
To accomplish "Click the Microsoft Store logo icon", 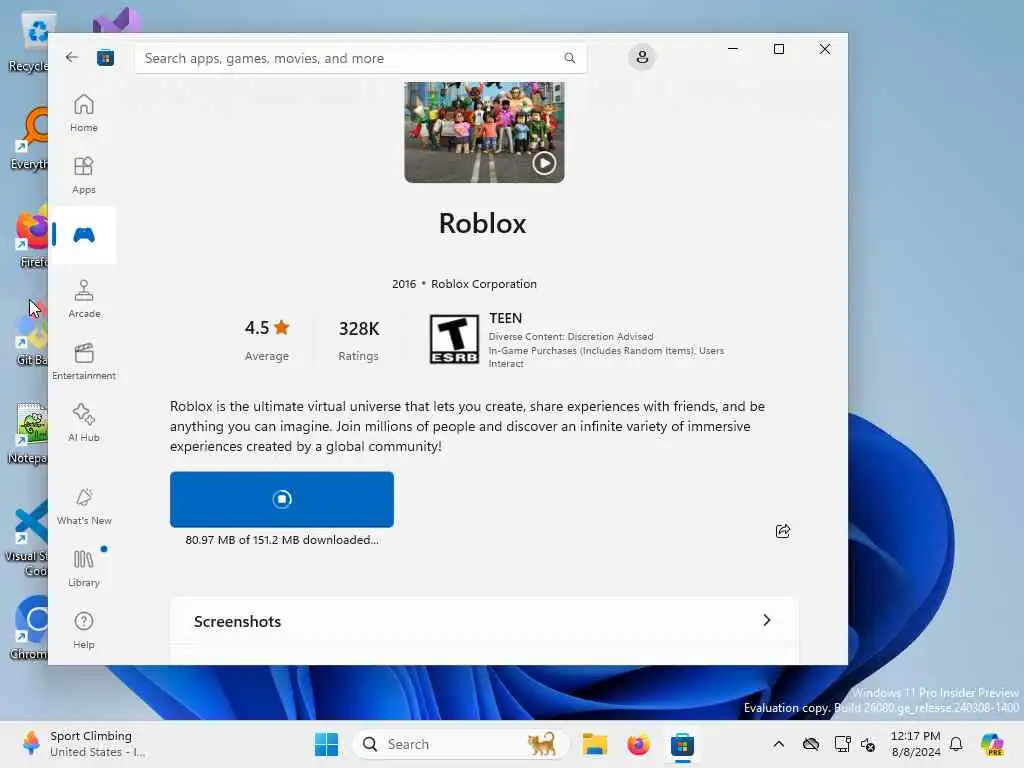I will [x=105, y=58].
